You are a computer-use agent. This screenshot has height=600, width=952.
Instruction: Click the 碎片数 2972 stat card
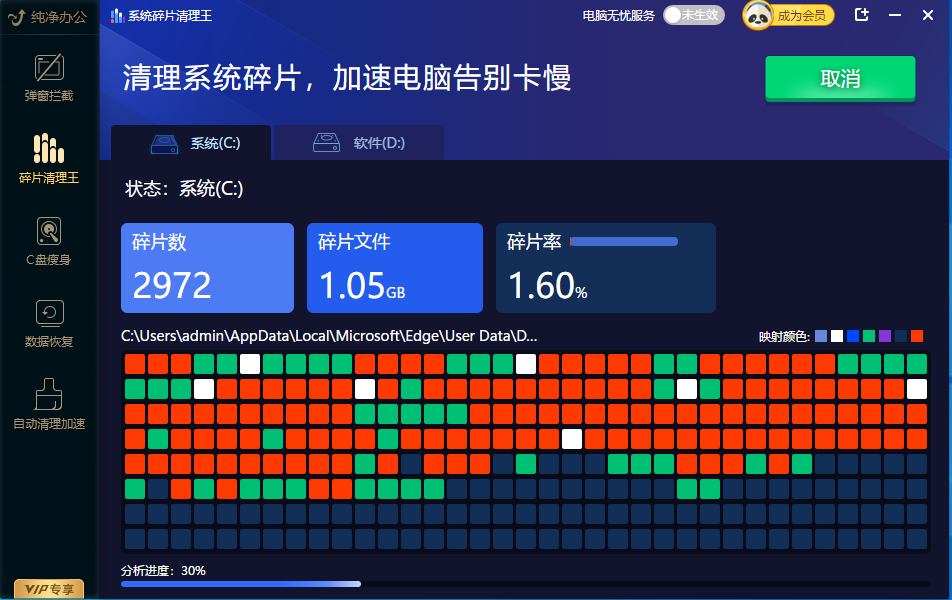207,268
